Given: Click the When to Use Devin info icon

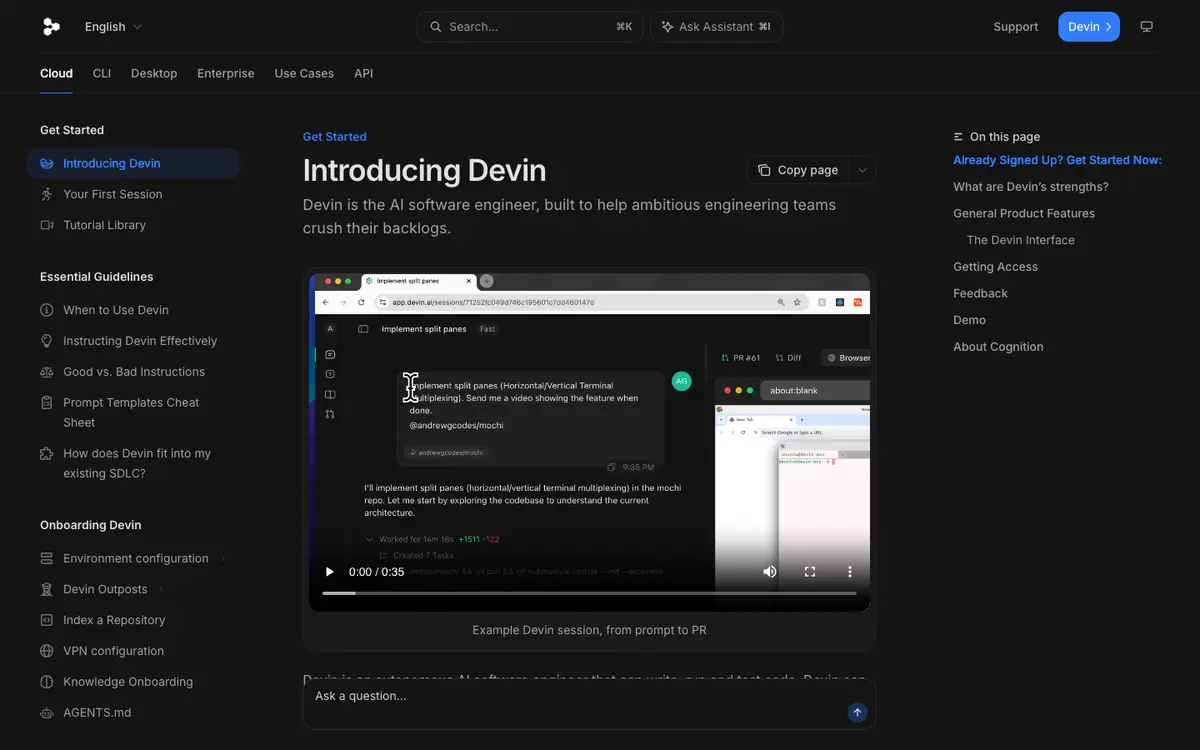Looking at the screenshot, I should [x=47, y=310].
